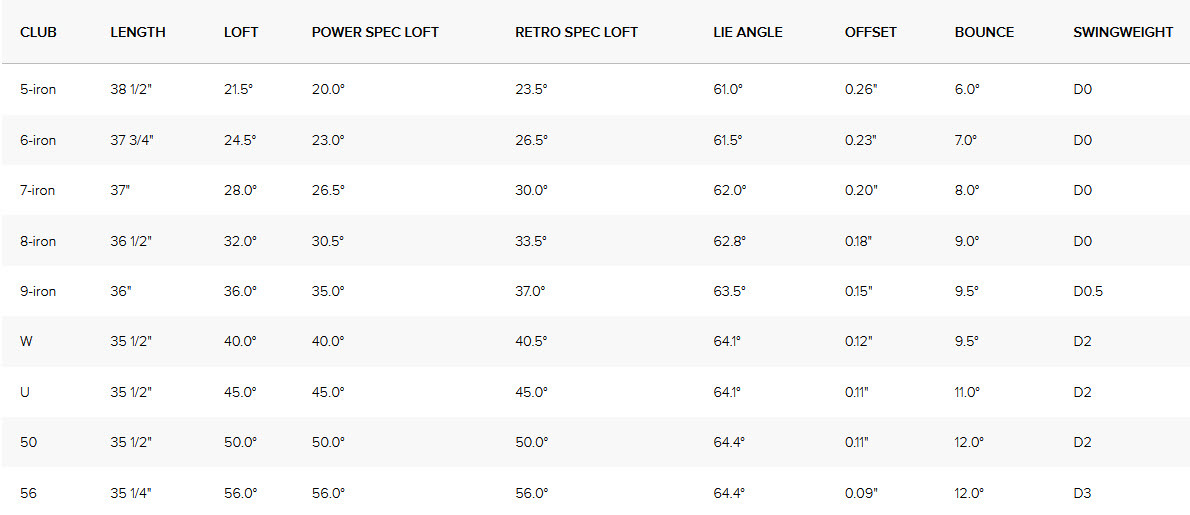Click the LENGTH column header

tap(138, 32)
